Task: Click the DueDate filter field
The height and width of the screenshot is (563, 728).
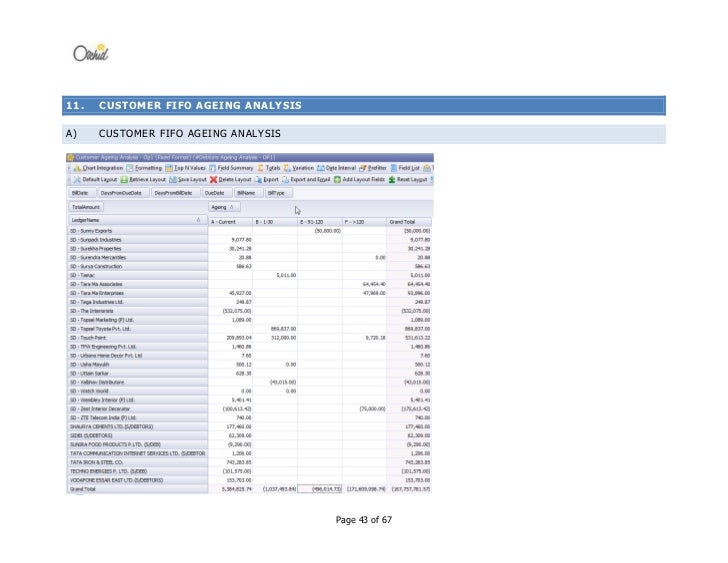Action: pos(217,193)
